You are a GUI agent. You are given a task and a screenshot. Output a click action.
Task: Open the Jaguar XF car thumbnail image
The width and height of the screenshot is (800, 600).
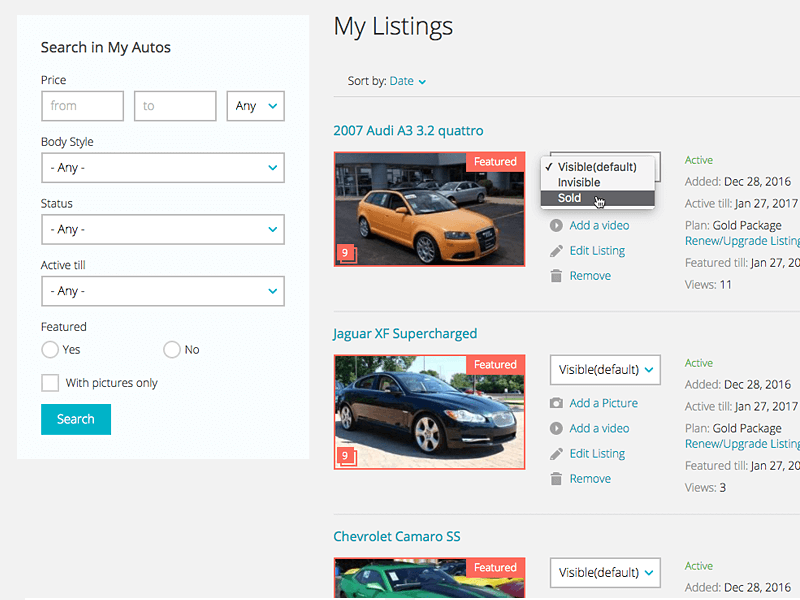(x=429, y=412)
